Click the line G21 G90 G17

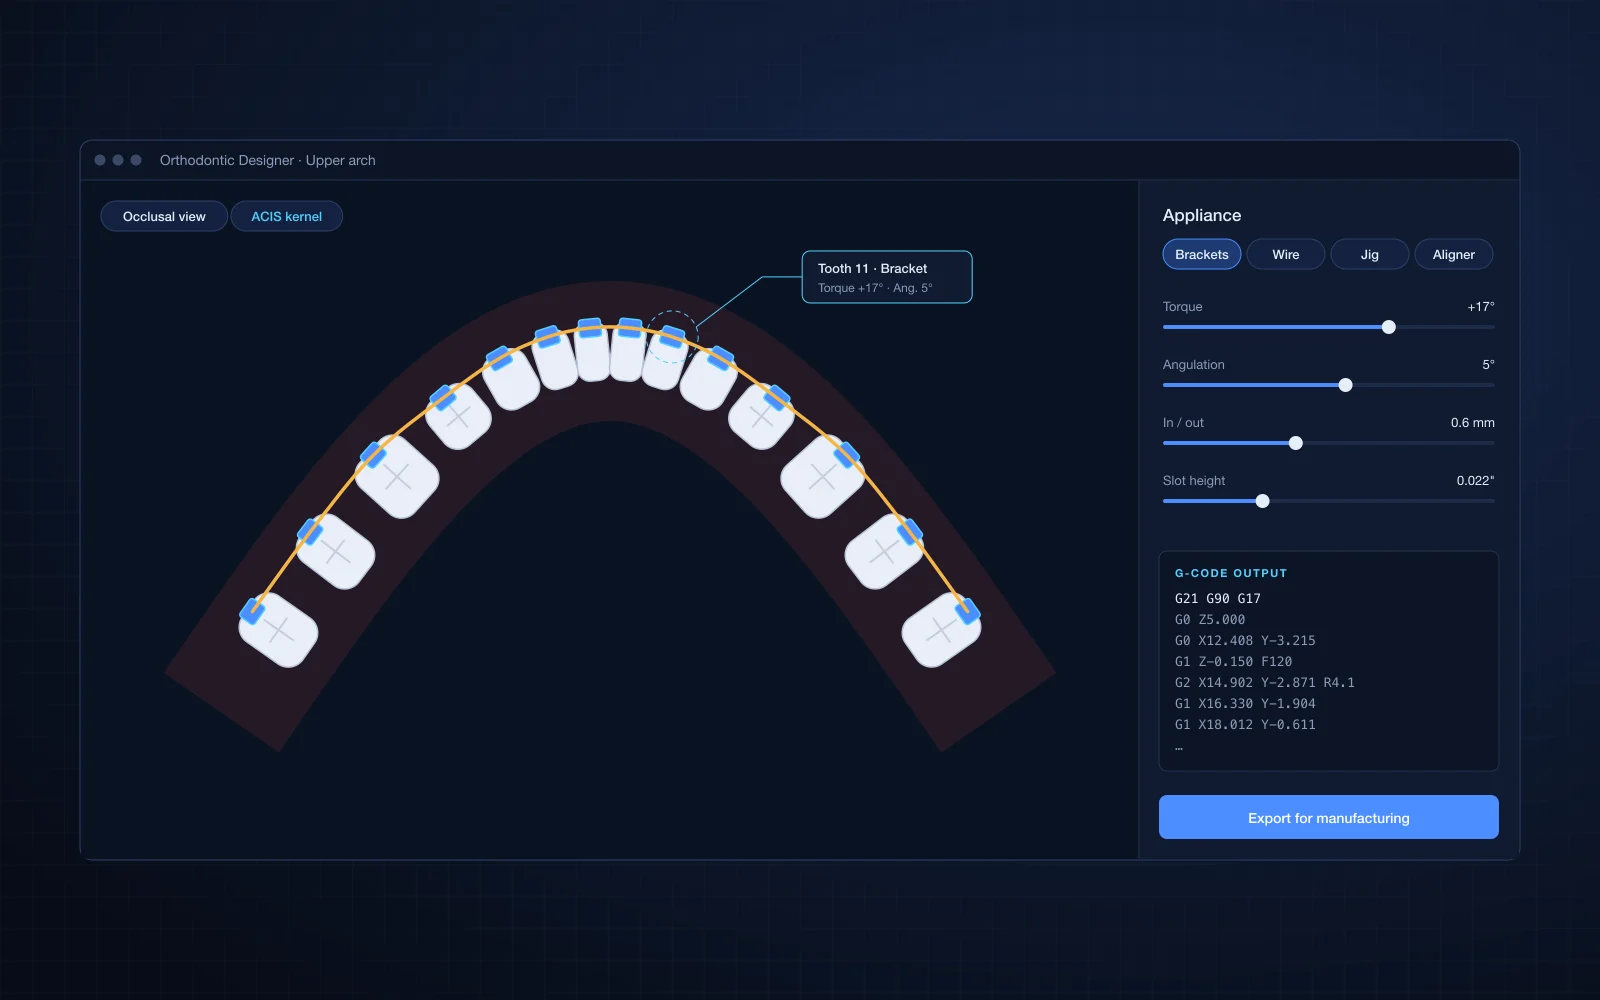tap(1218, 598)
